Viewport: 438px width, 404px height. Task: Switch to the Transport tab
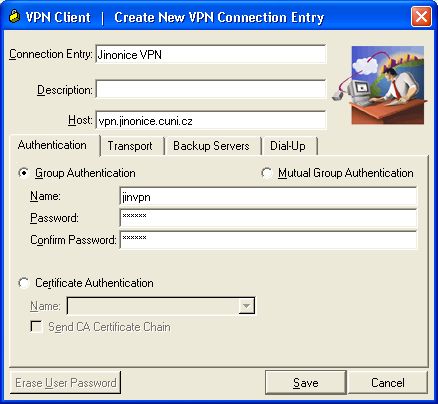(x=130, y=146)
